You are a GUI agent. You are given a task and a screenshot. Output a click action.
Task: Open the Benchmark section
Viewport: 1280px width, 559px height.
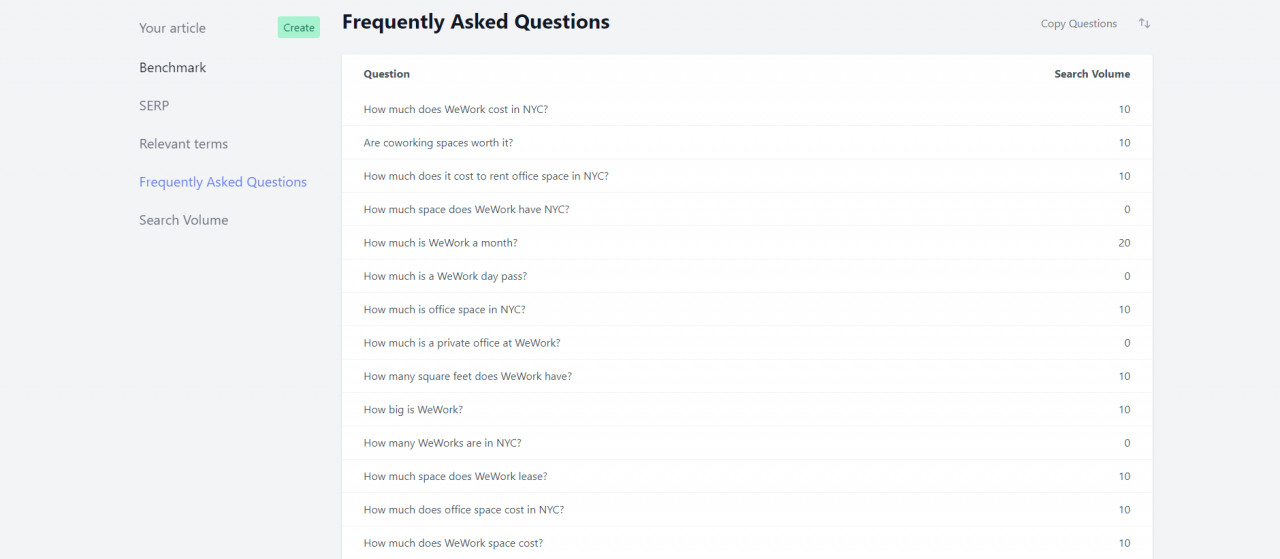(x=172, y=68)
